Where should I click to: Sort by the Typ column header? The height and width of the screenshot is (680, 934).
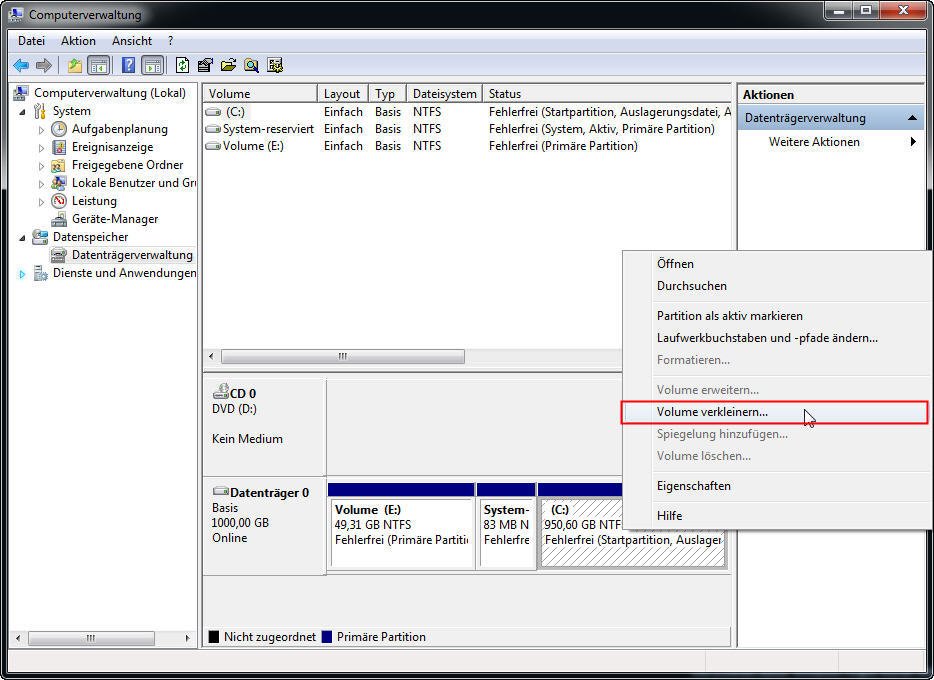tap(387, 93)
